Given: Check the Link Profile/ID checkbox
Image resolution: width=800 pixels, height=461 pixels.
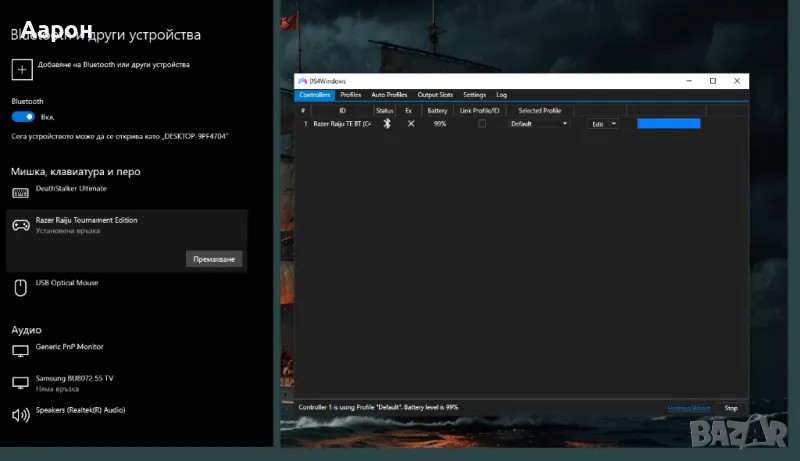Looking at the screenshot, I should [482, 124].
